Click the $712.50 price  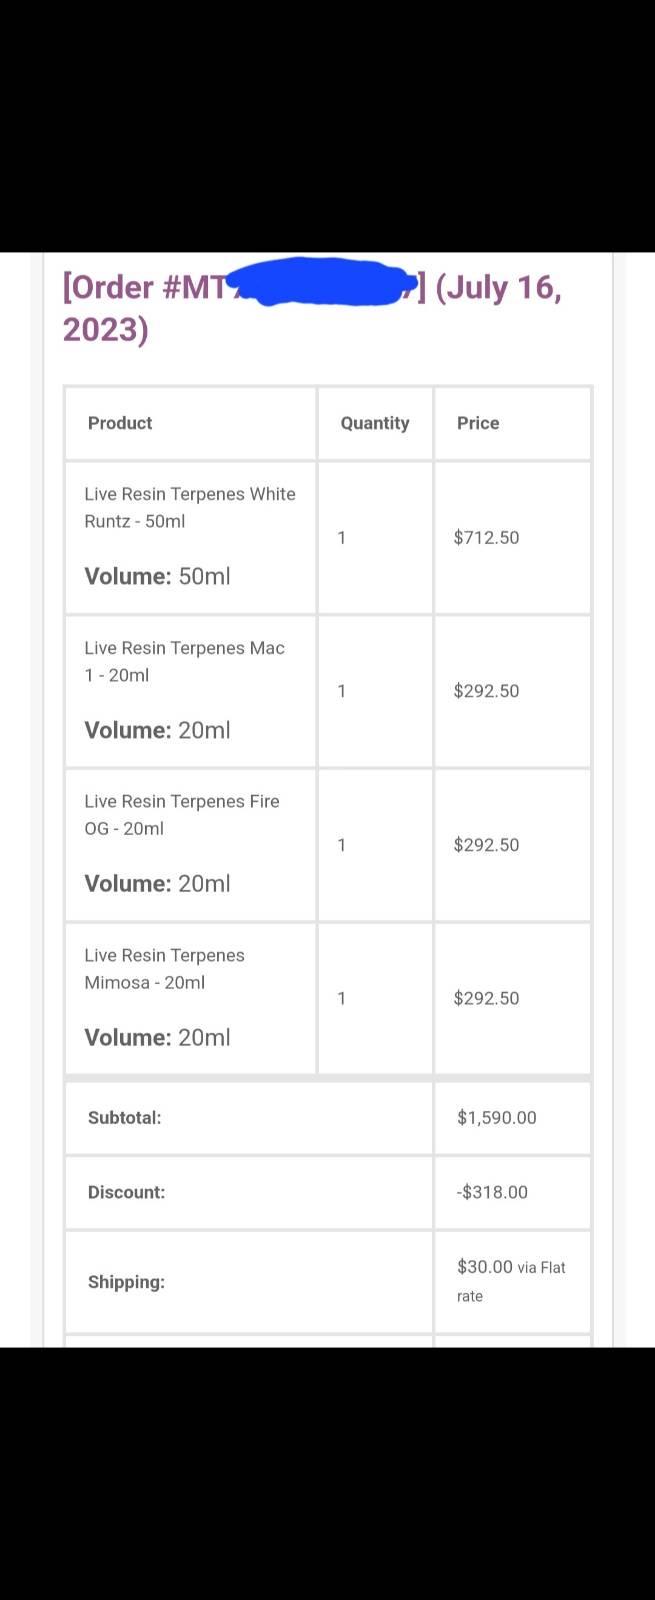(486, 537)
